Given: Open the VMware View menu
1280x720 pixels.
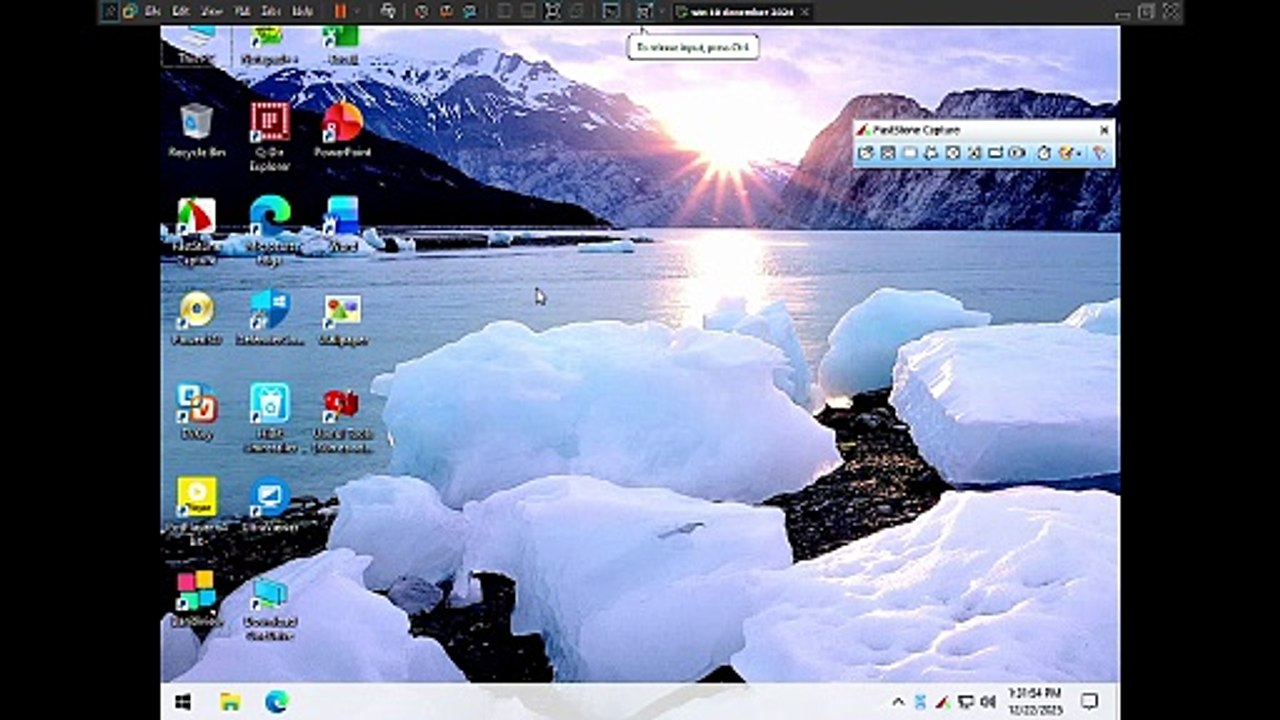Looking at the screenshot, I should [211, 11].
